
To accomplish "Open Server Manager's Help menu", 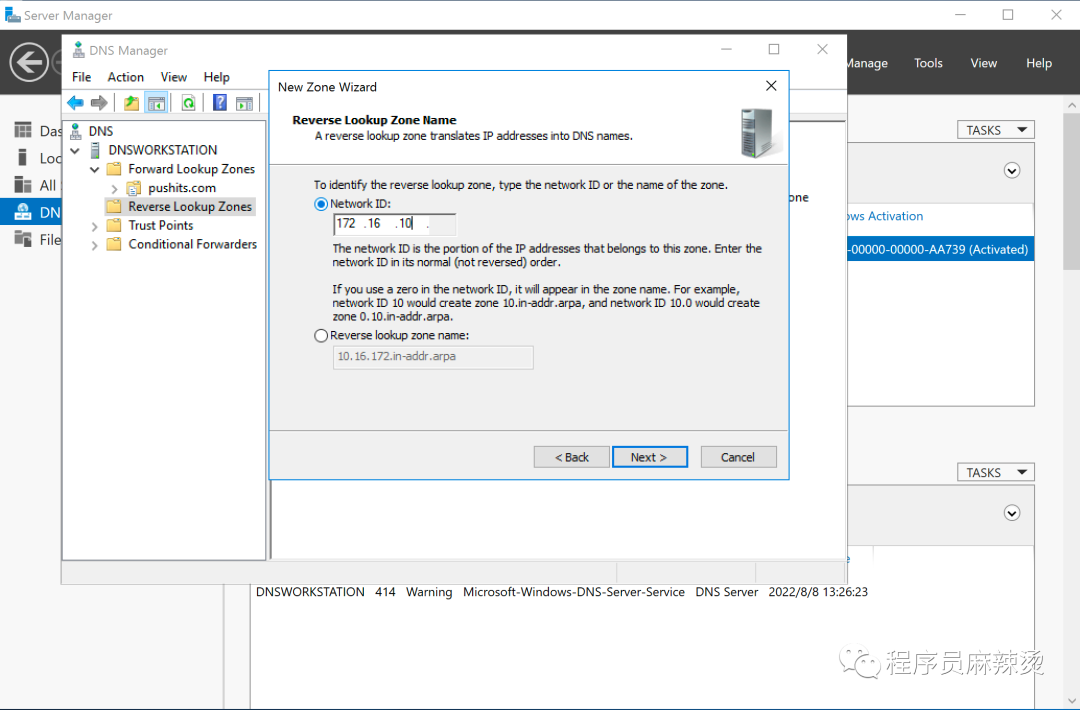I will (x=1039, y=63).
